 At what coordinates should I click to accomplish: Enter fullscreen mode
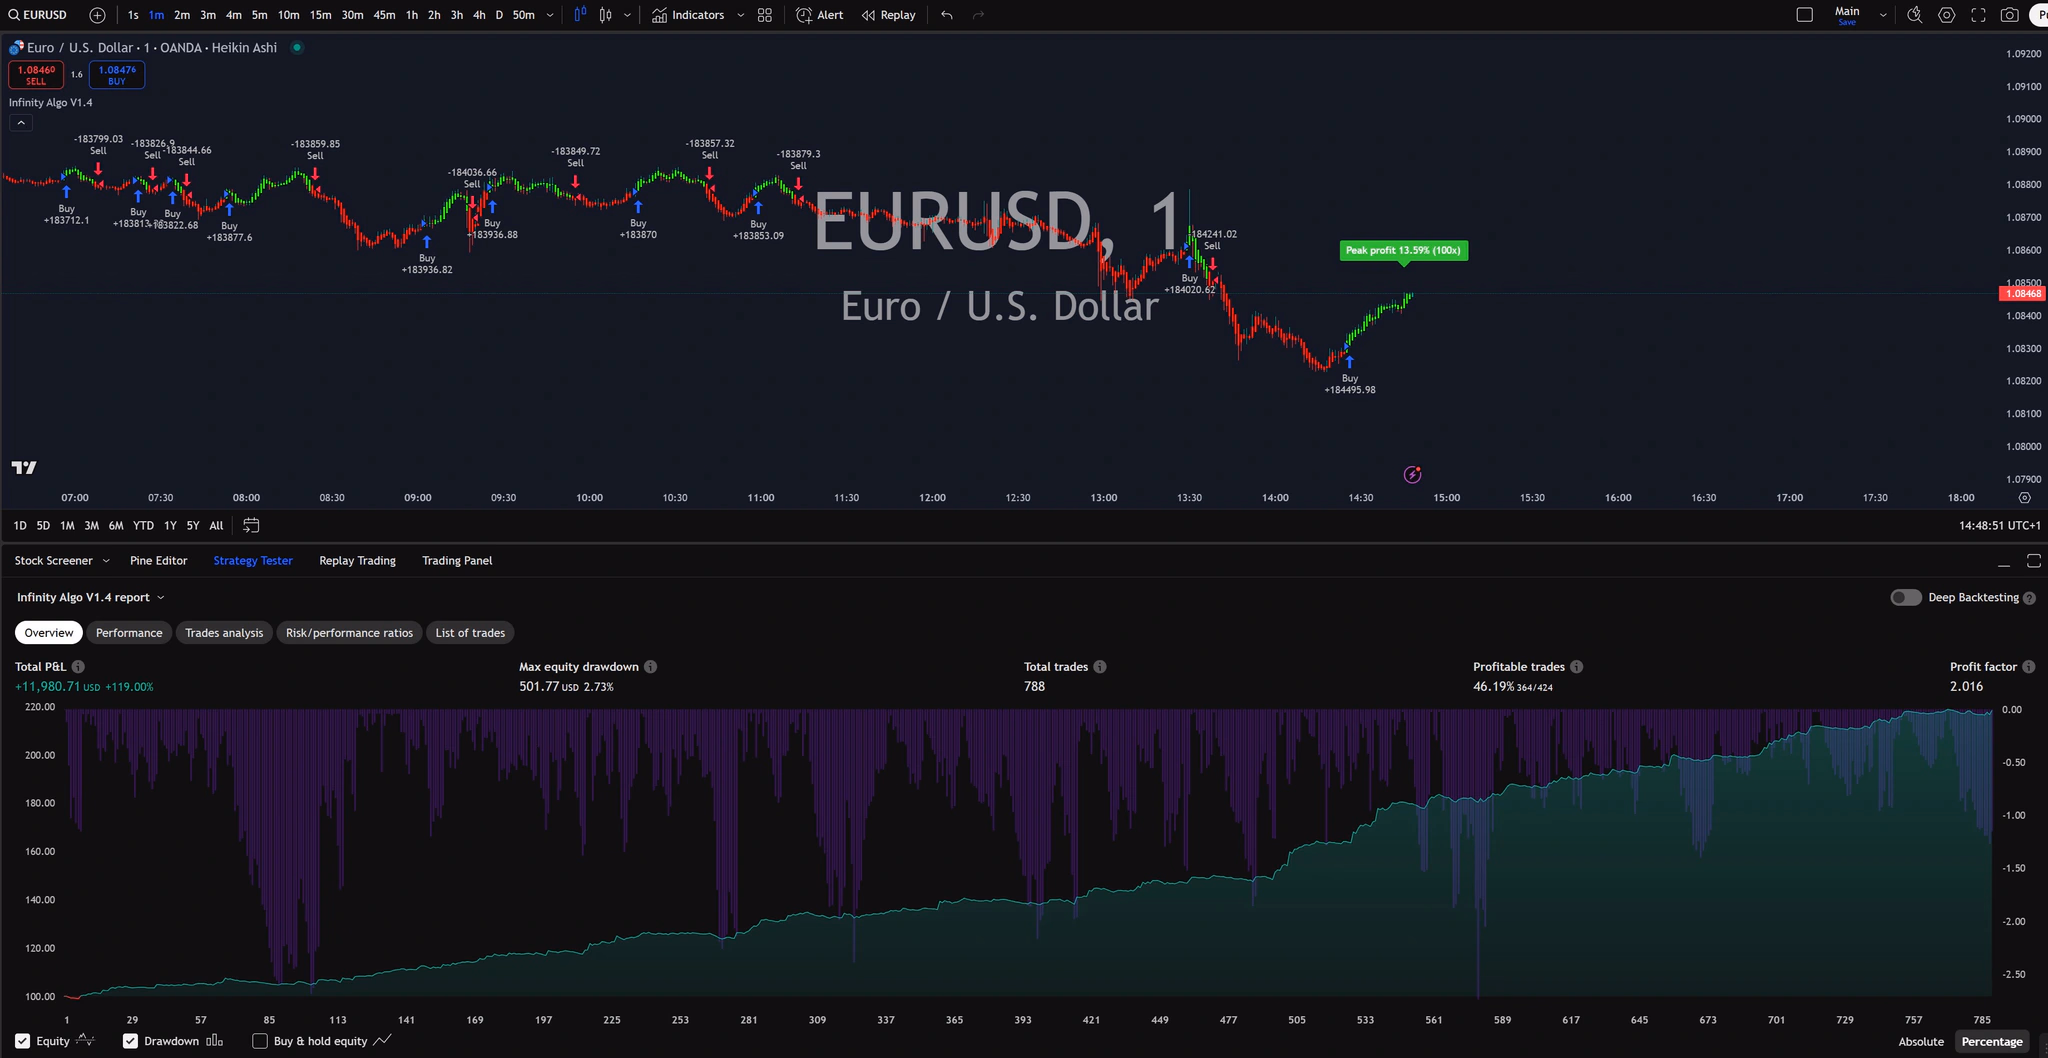point(1978,15)
